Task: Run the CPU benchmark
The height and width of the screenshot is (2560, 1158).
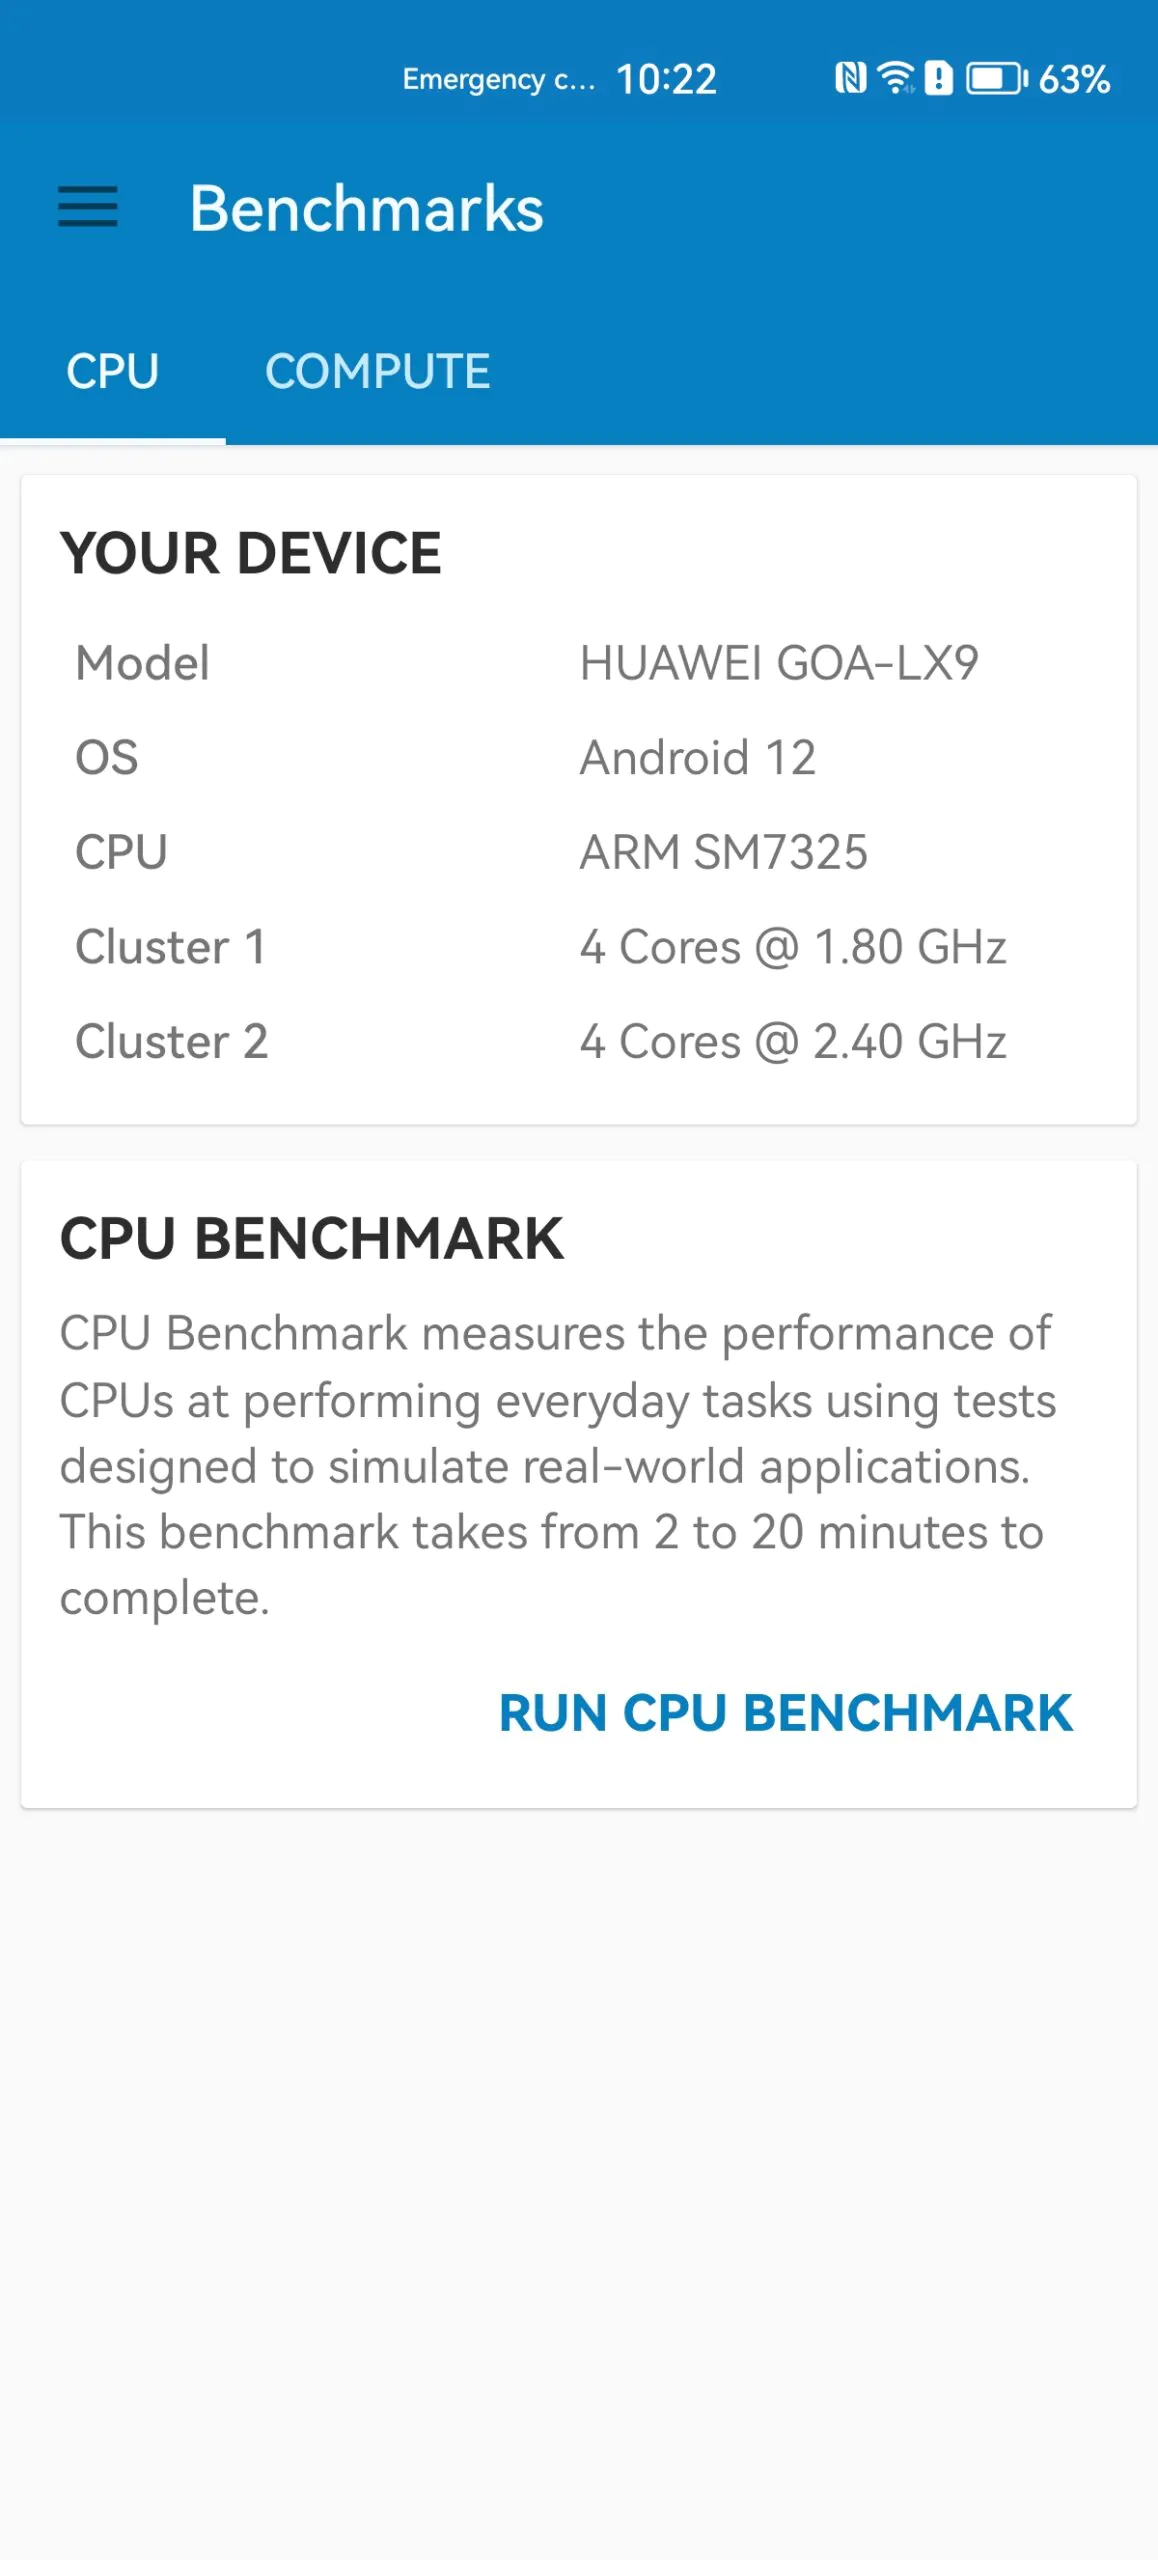Action: 785,1712
